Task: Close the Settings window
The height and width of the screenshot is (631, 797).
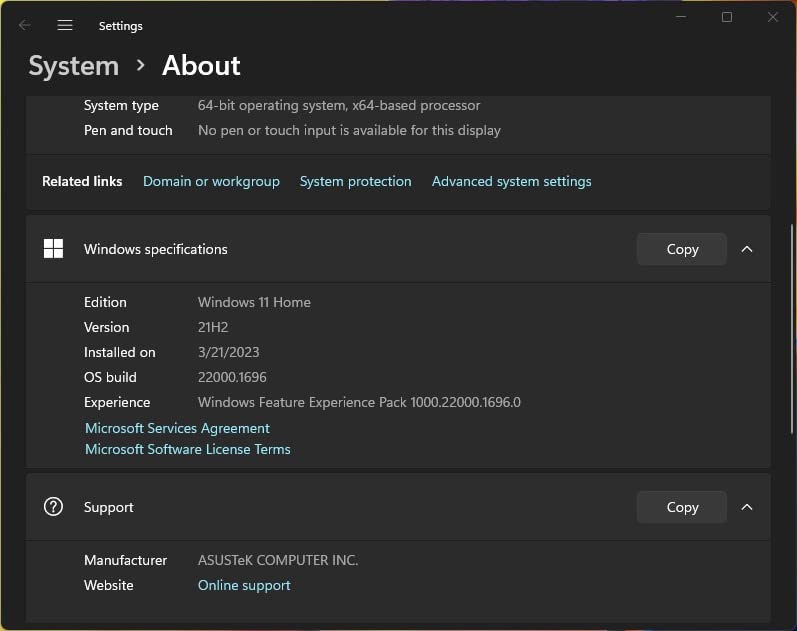Action: (773, 17)
